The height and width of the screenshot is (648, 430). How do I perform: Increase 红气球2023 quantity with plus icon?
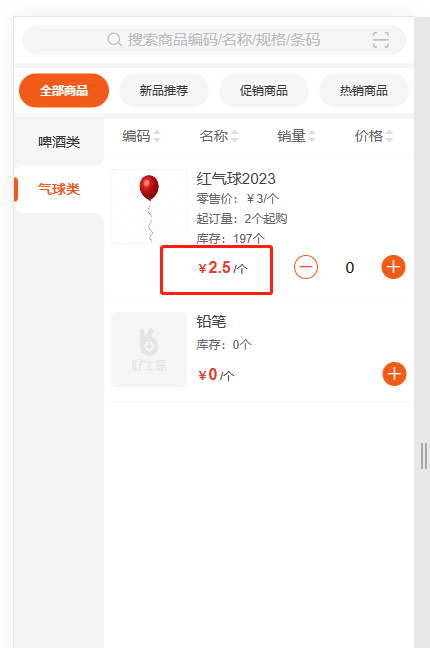pyautogui.click(x=393, y=267)
